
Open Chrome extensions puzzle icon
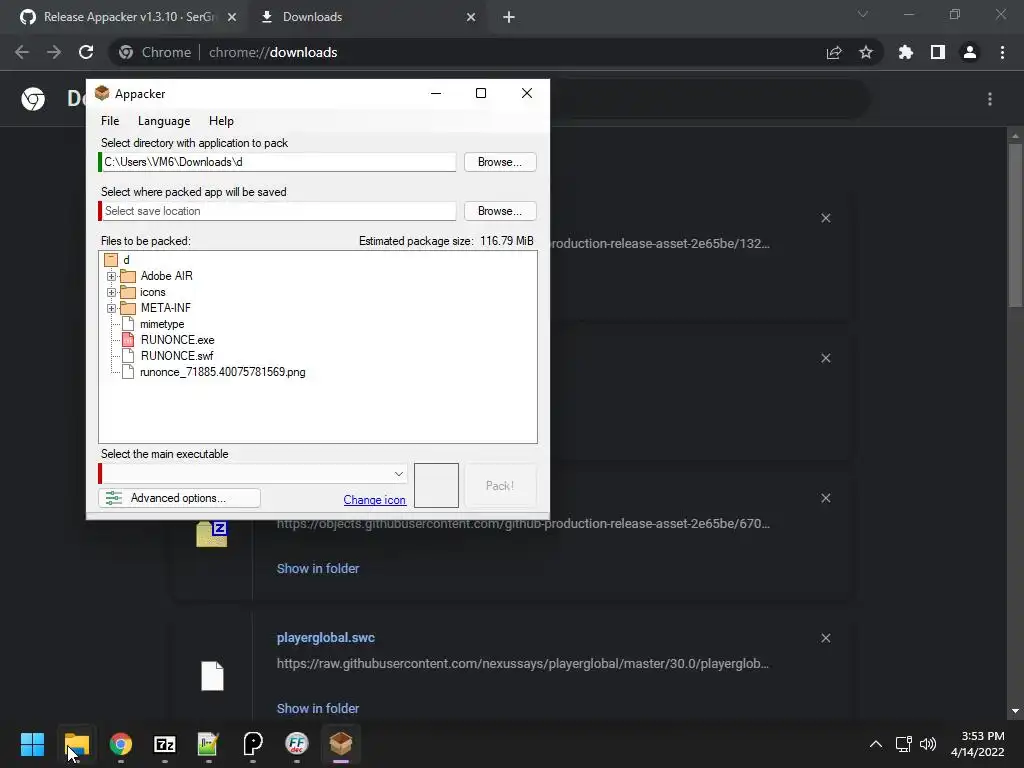point(906,52)
